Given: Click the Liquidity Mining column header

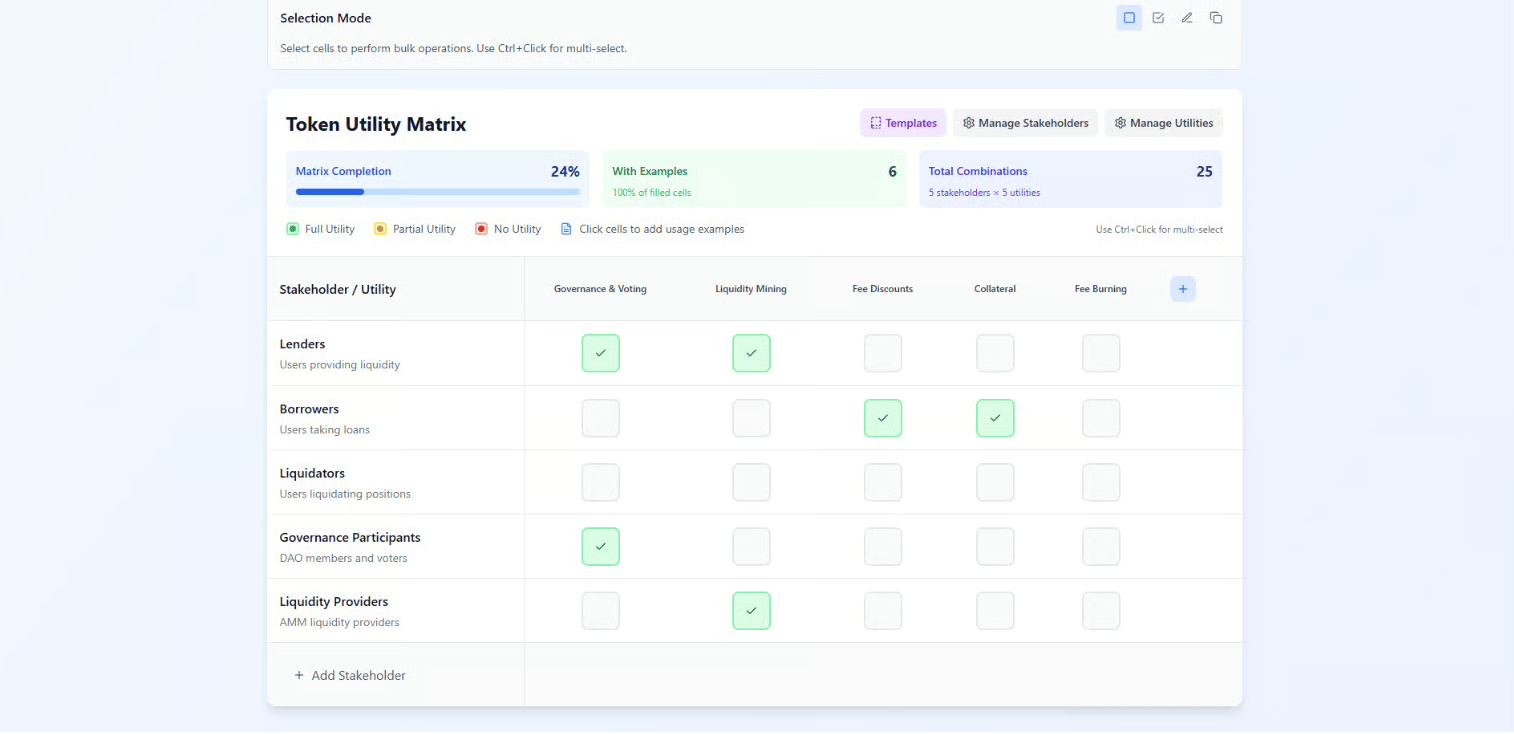Looking at the screenshot, I should tap(751, 289).
